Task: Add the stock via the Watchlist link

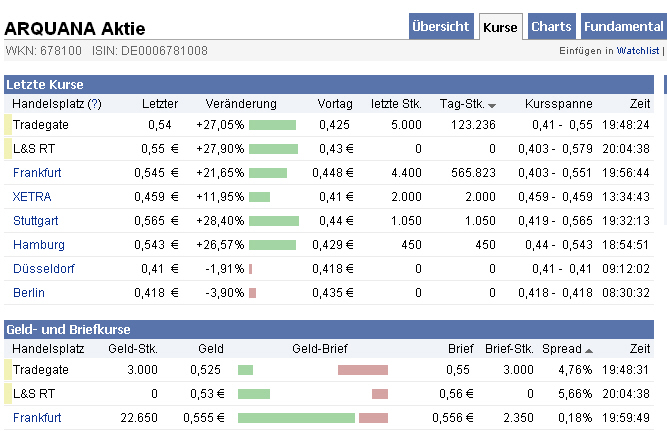Action: [x=637, y=50]
